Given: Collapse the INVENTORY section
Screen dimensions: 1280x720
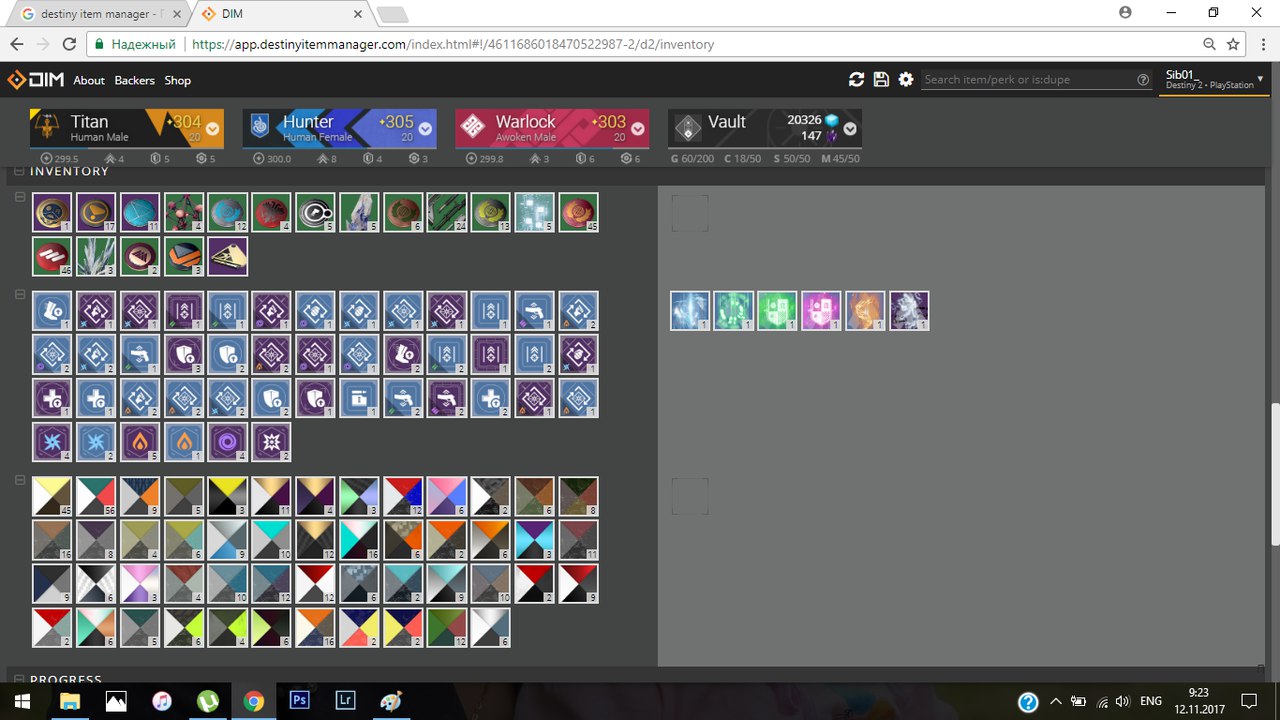Looking at the screenshot, I should 20,171.
